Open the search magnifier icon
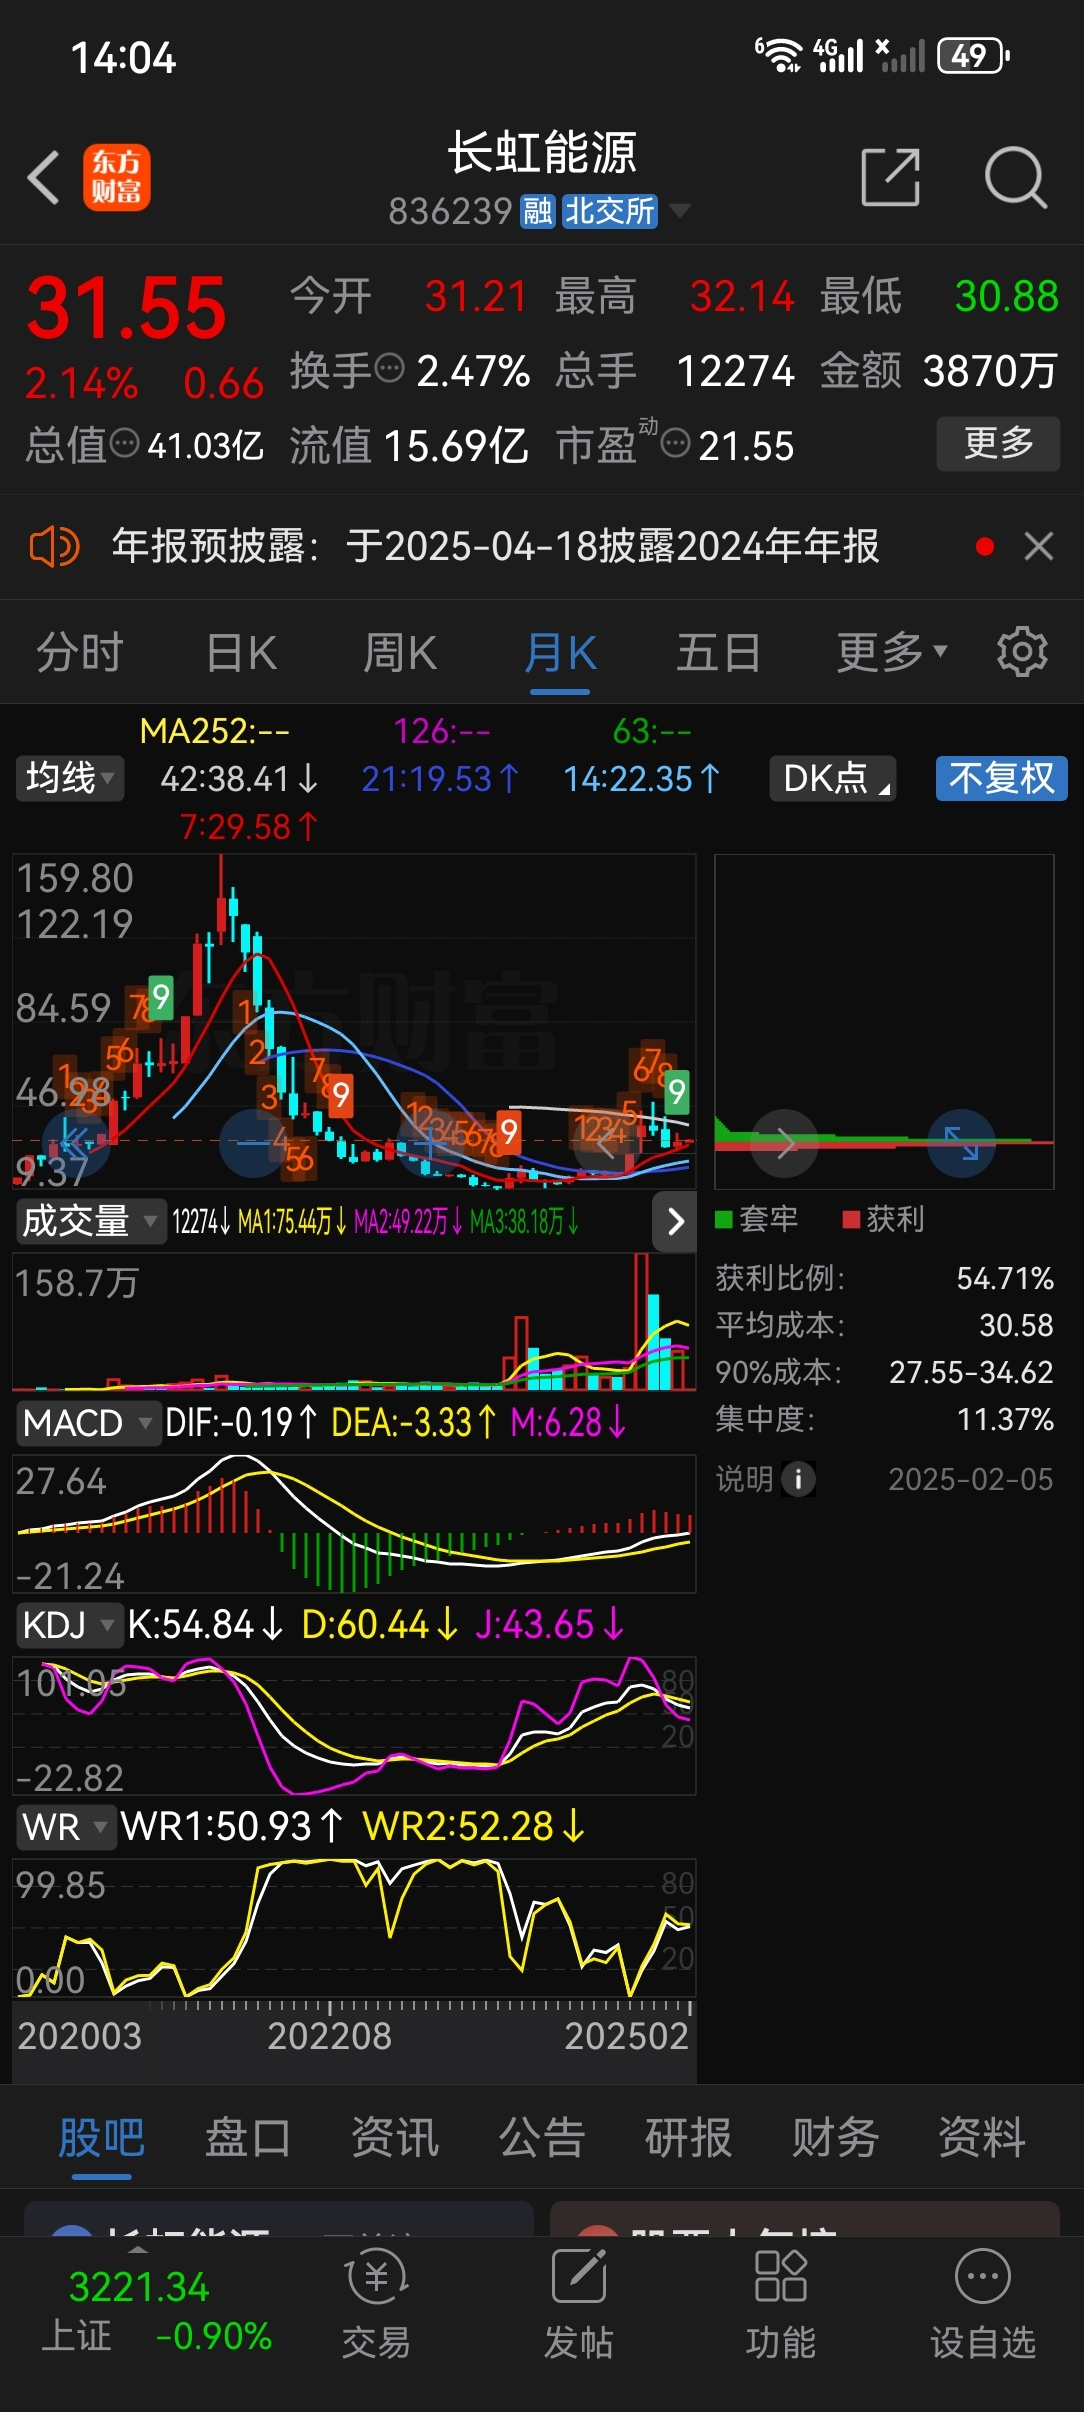 tap(1015, 177)
